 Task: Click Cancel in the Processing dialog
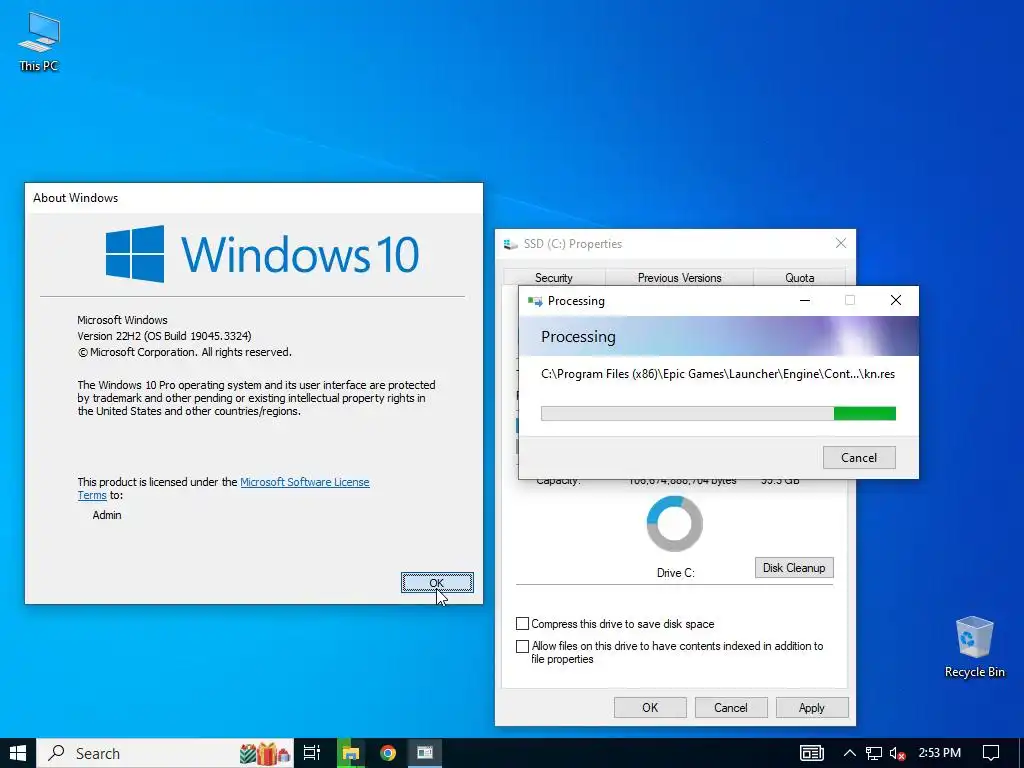tap(859, 458)
